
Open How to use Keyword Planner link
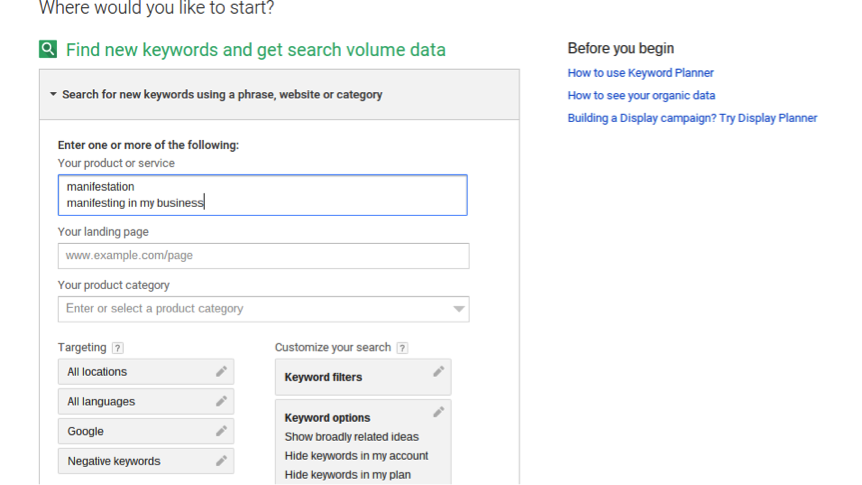pos(640,73)
